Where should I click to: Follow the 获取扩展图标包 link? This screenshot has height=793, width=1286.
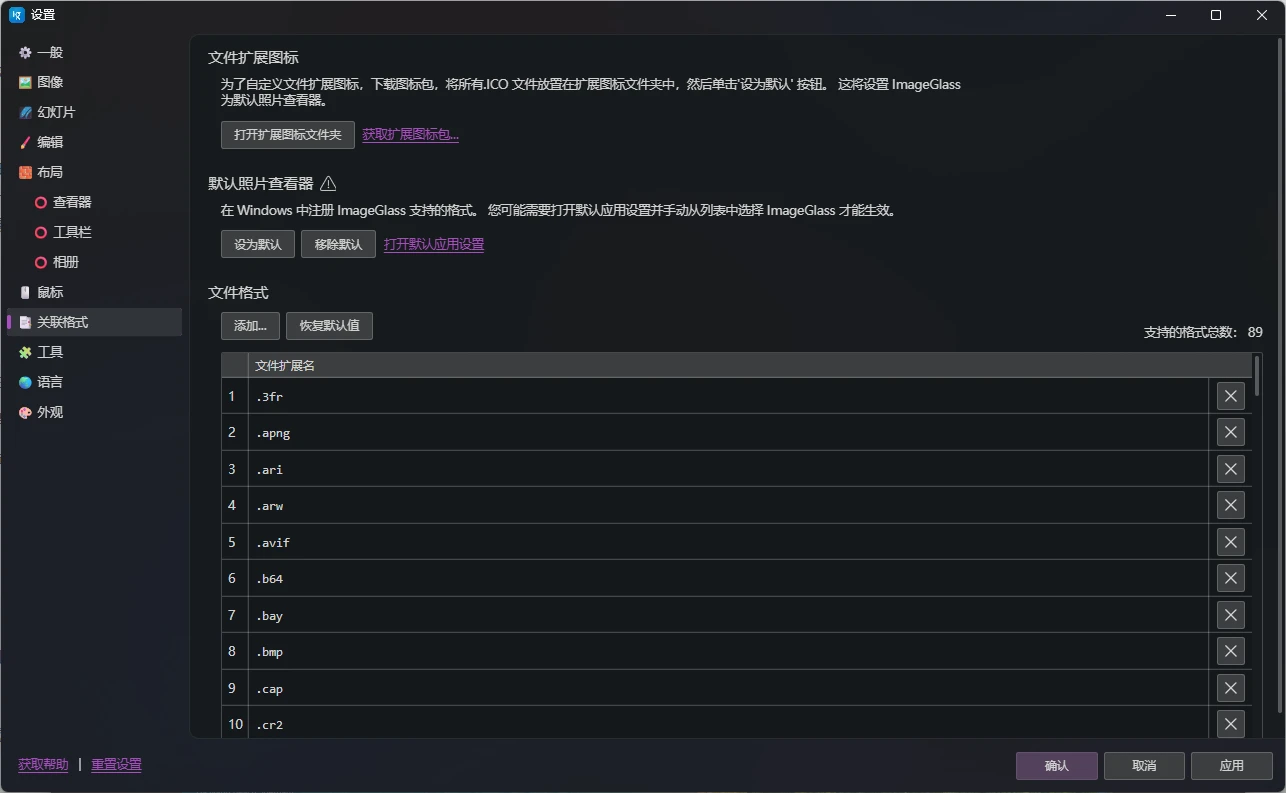coord(411,134)
